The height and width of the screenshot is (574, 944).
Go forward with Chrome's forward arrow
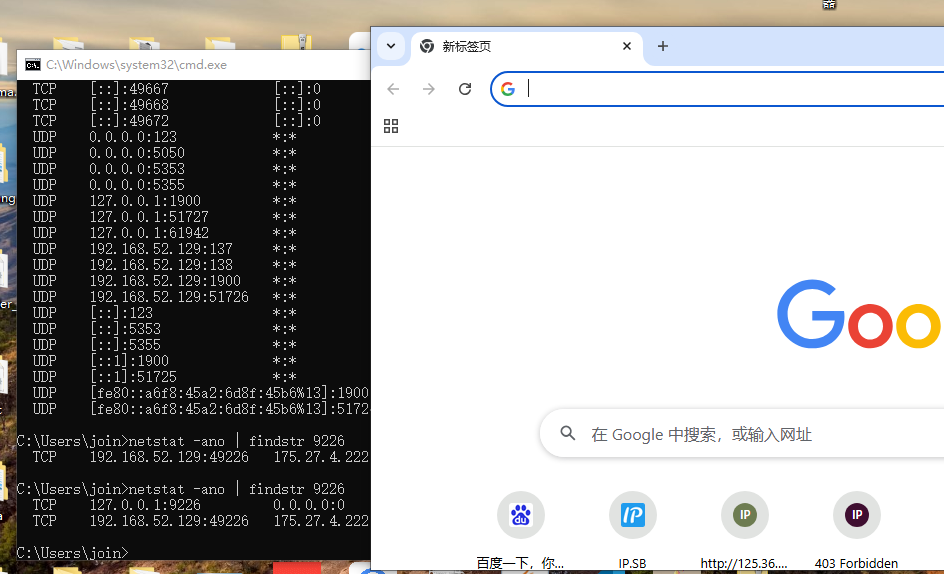429,89
